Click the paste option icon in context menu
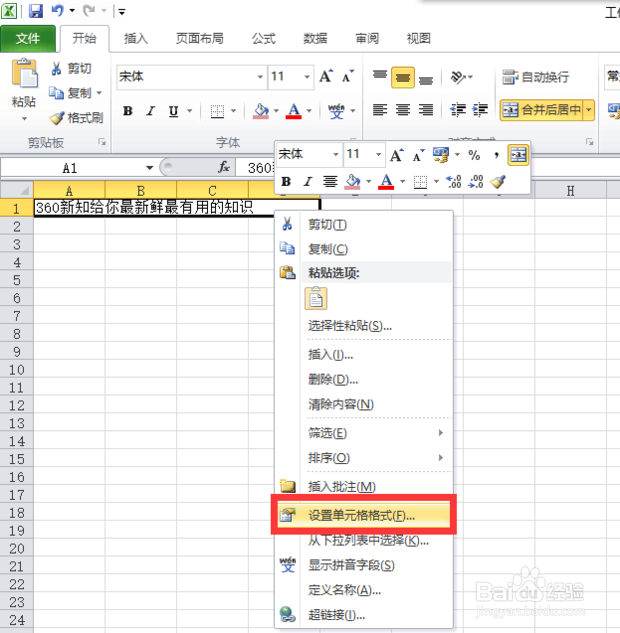Image resolution: width=620 pixels, height=633 pixels. click(x=316, y=299)
